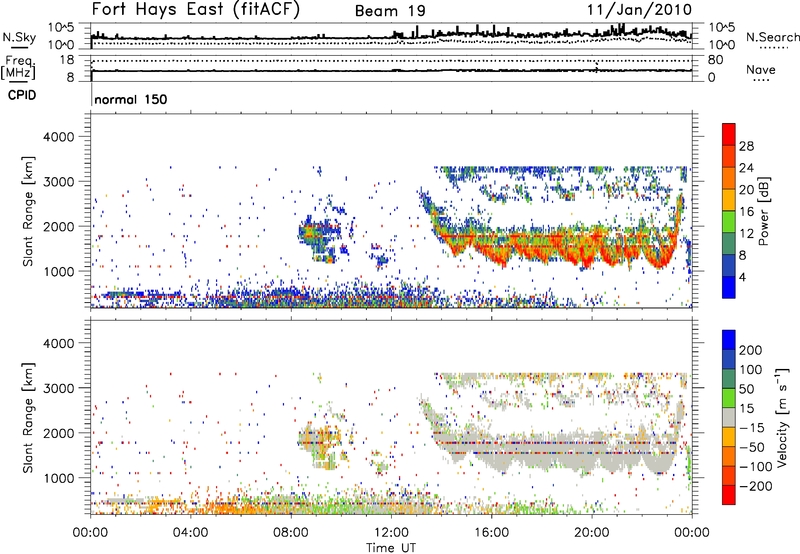
Task: Click the 'normal 150' CPID text
Action: point(131,99)
